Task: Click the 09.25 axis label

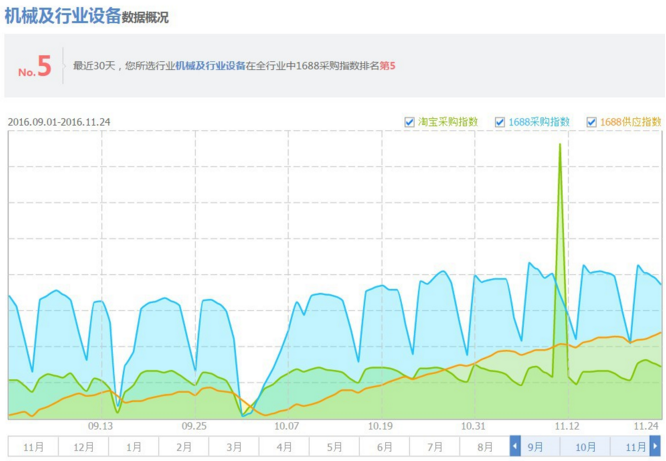Action: (194, 426)
